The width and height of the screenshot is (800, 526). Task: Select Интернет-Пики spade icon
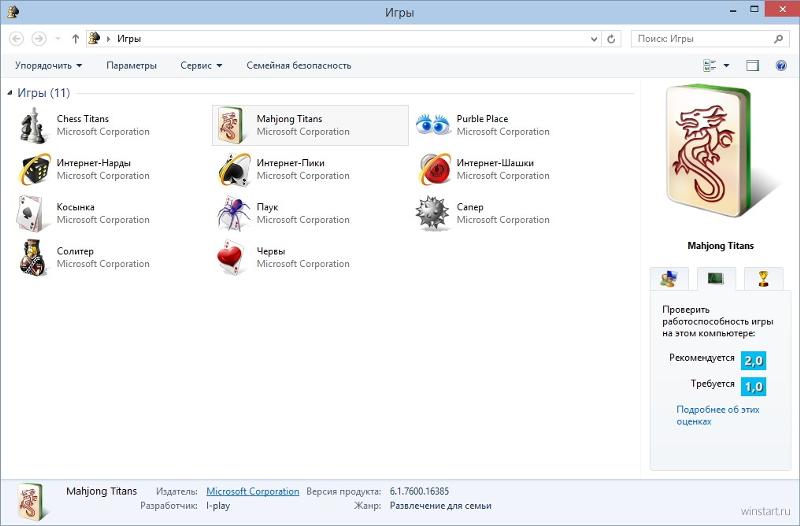234,169
